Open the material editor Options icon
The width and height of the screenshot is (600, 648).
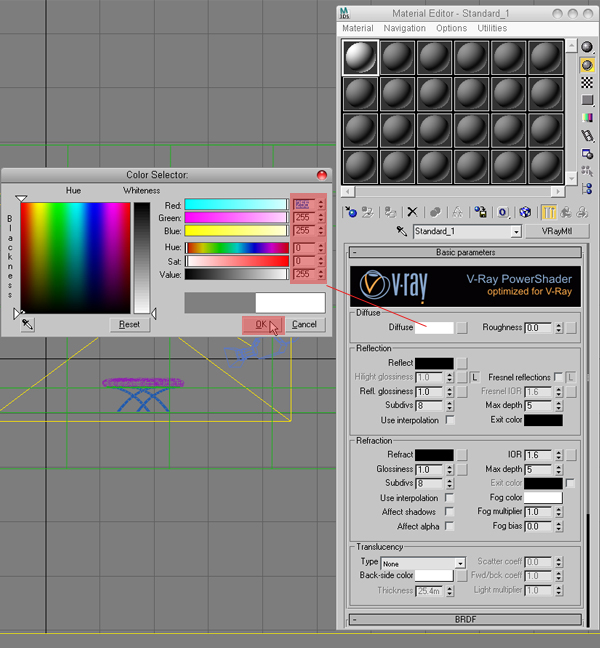587,154
